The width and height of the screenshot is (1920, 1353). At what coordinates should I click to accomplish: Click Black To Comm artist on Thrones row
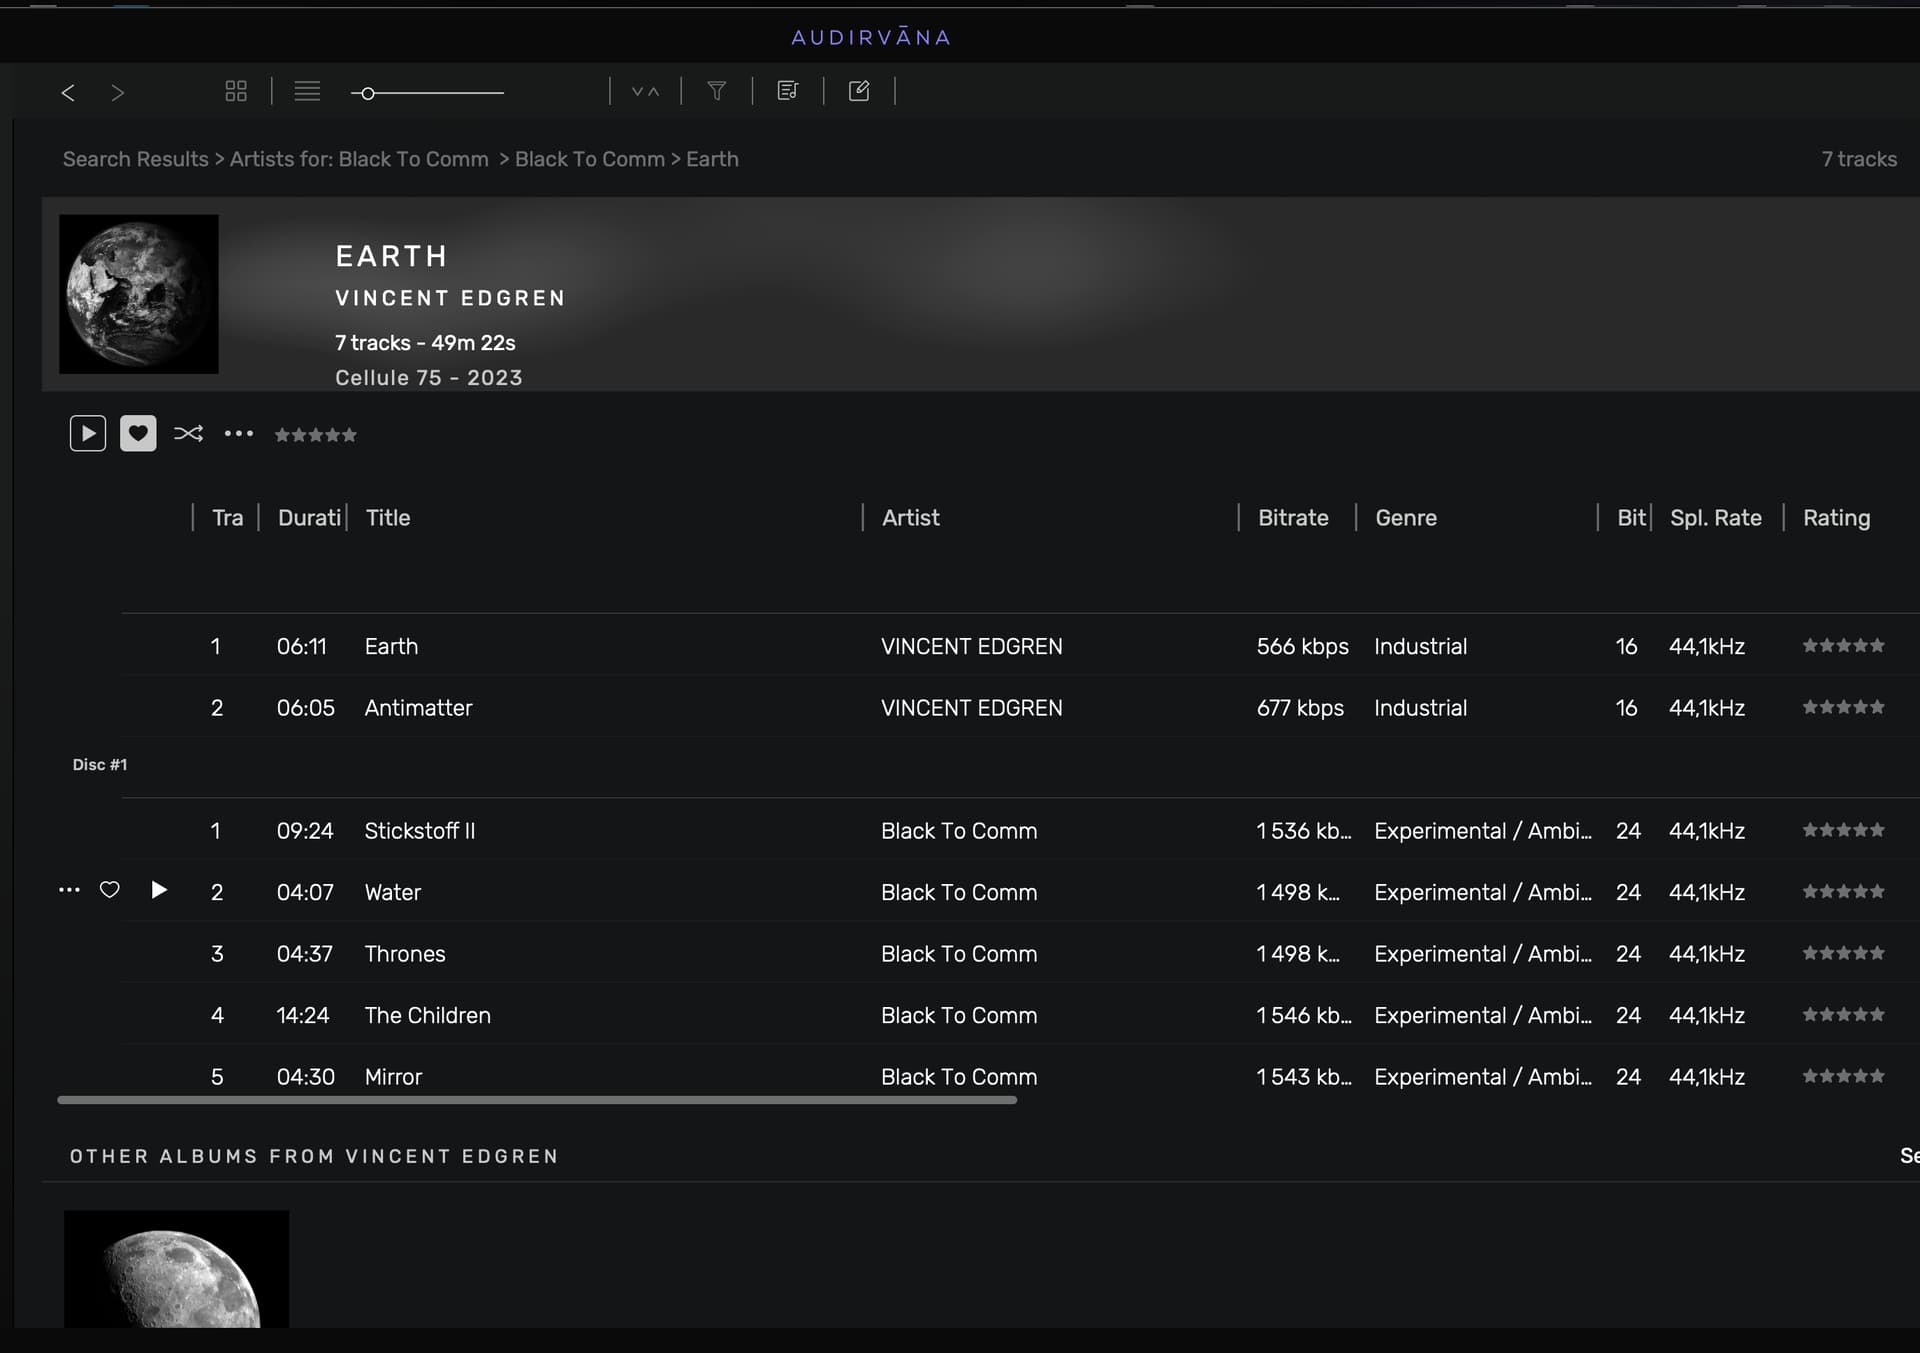[959, 954]
